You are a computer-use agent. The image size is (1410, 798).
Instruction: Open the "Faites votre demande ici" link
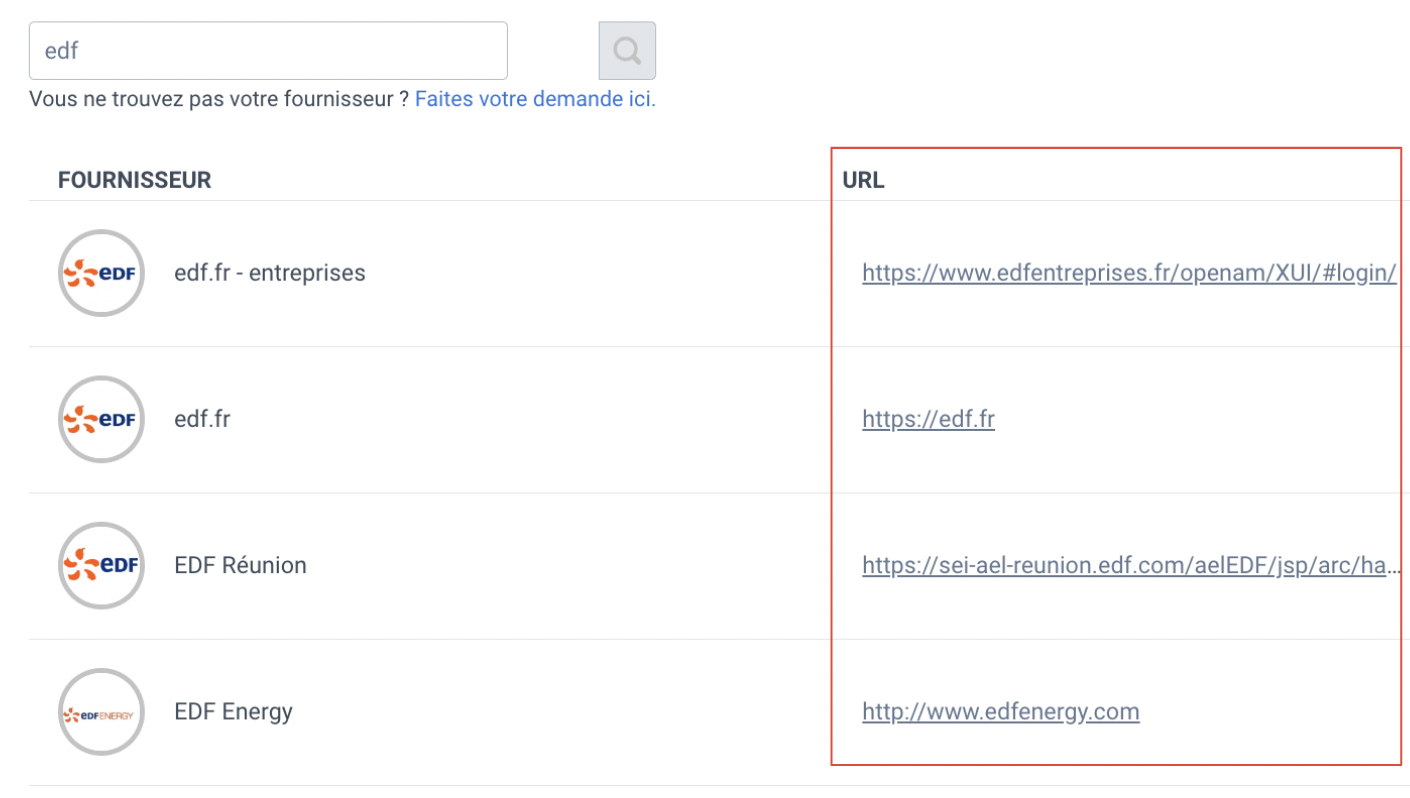tap(535, 99)
